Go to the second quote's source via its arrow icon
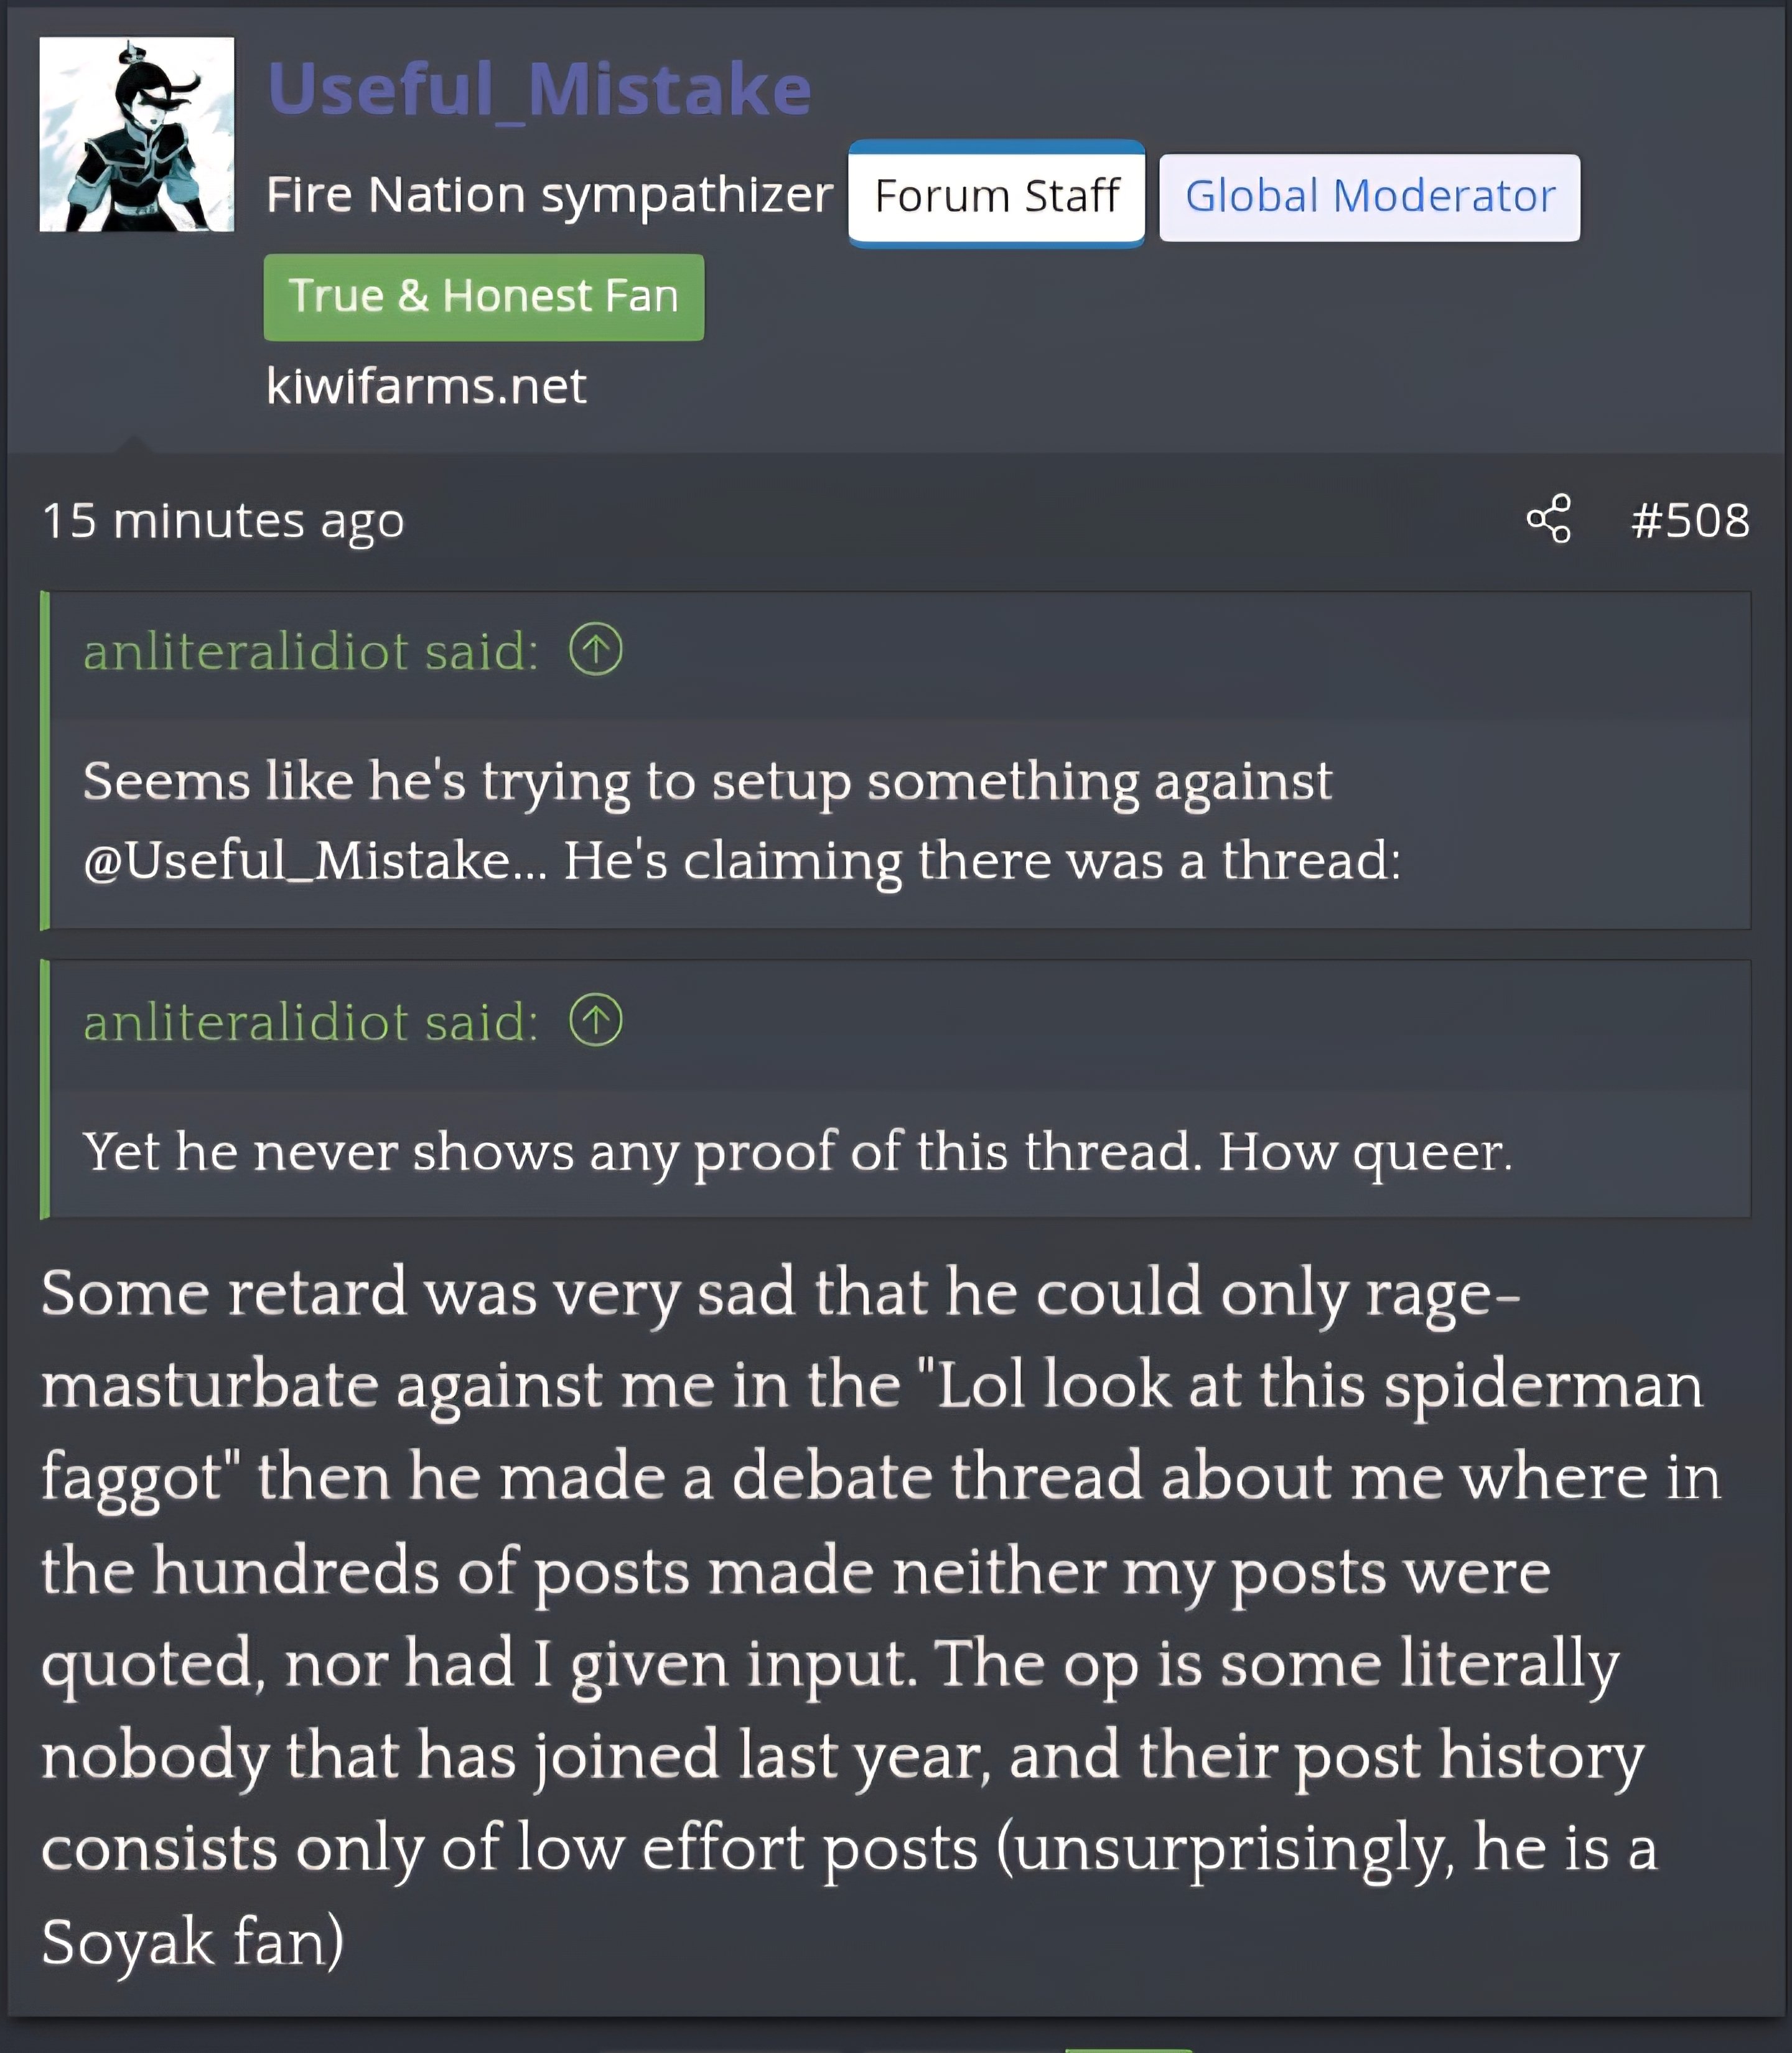 596,1020
